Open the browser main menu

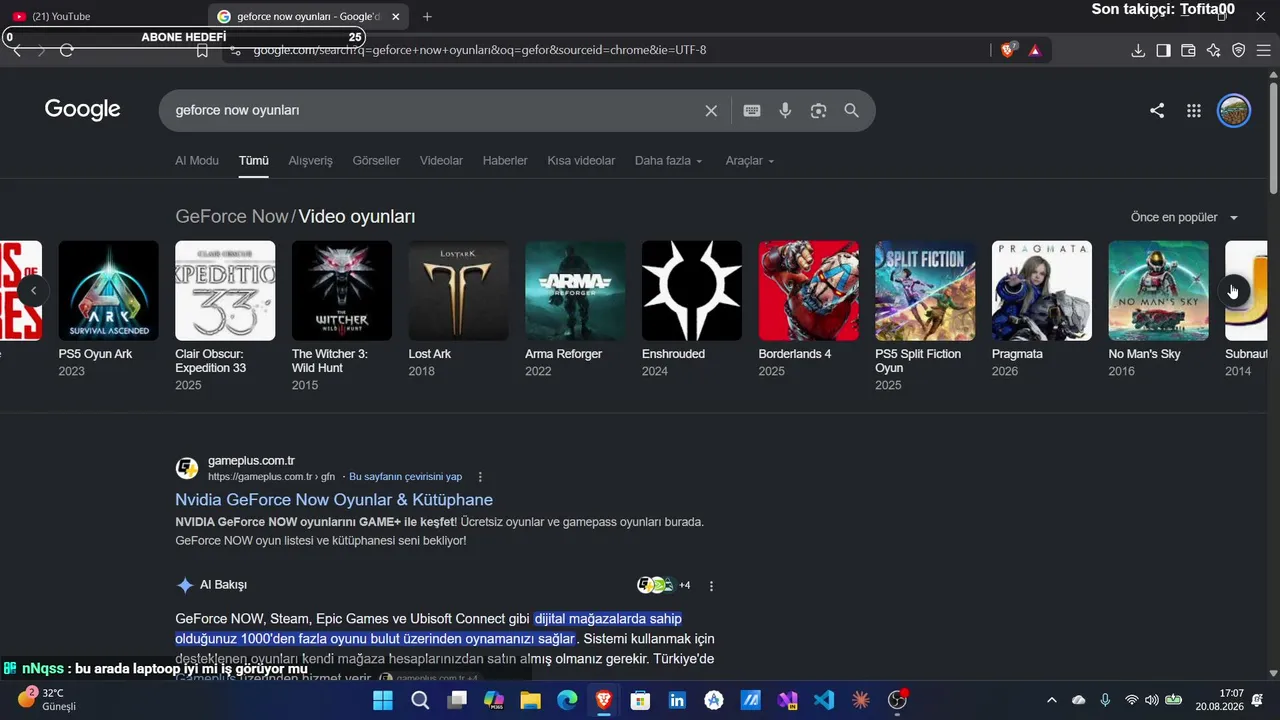(x=1263, y=50)
